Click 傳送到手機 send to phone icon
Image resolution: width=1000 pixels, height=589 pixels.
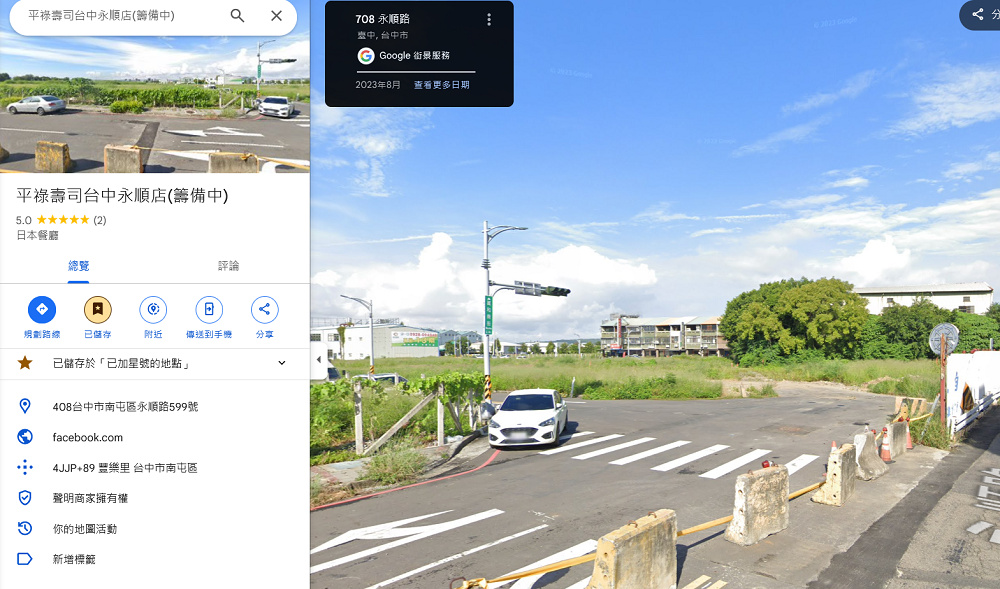click(x=209, y=310)
